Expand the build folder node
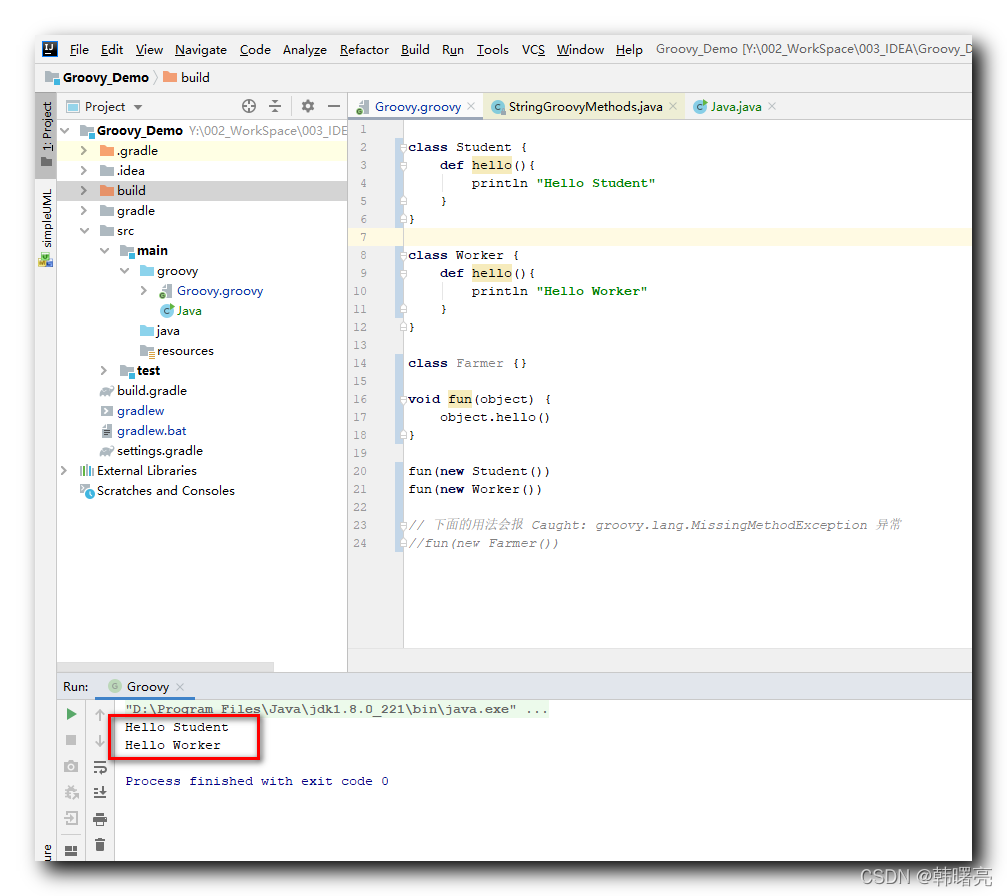The image size is (1007, 896). coord(83,190)
